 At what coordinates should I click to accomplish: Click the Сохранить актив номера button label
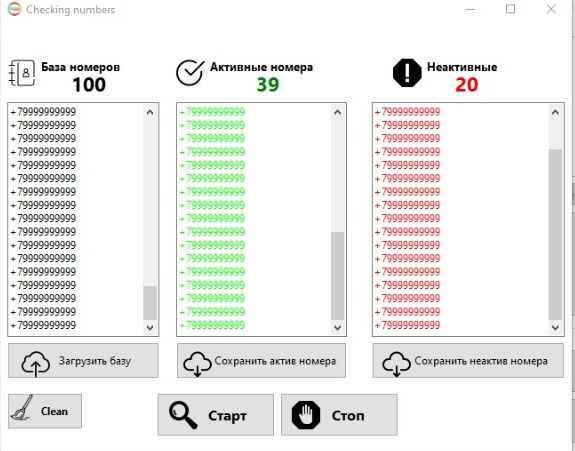275,361
